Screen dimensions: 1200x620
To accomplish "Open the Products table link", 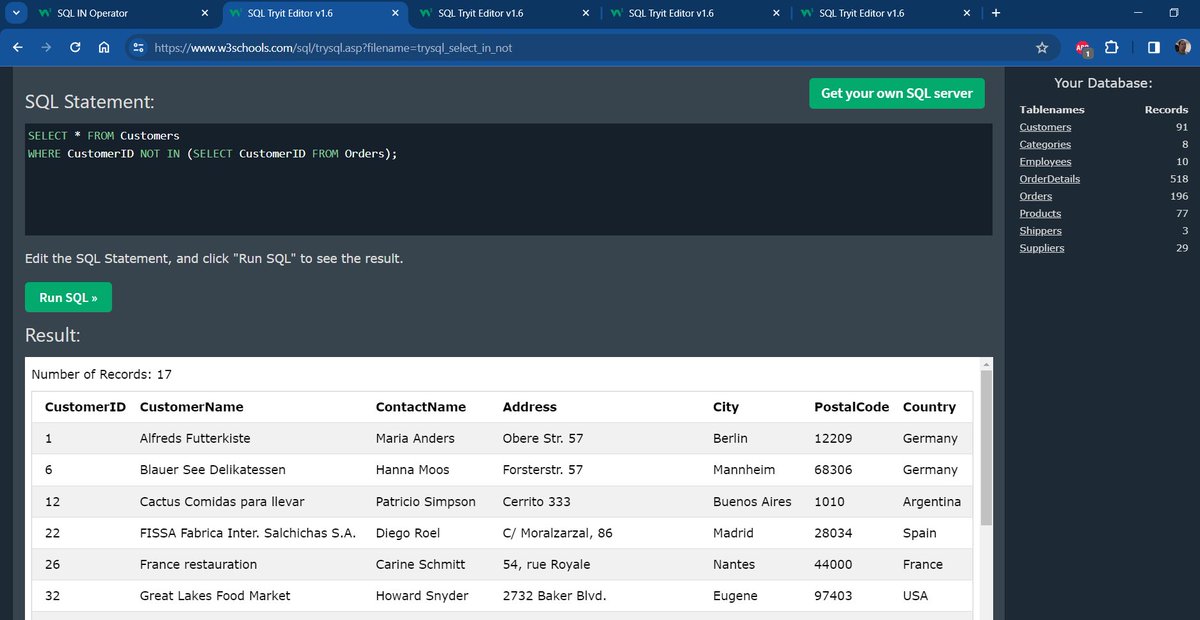I will pos(1039,213).
